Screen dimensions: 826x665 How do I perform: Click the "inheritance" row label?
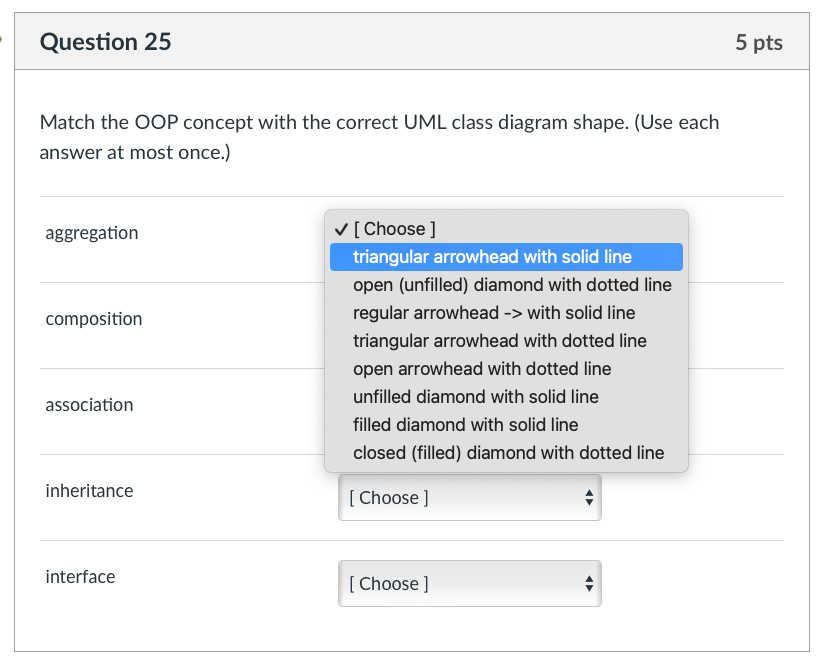click(x=89, y=491)
